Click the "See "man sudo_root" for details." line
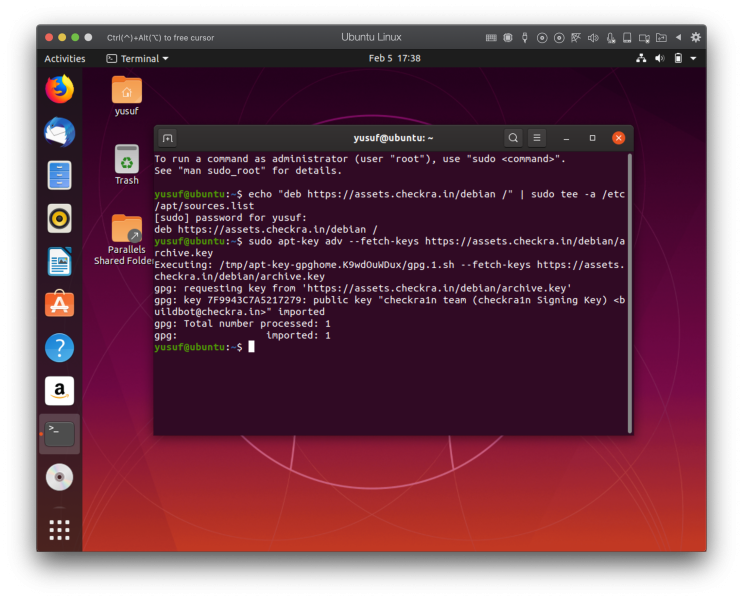 (248, 171)
